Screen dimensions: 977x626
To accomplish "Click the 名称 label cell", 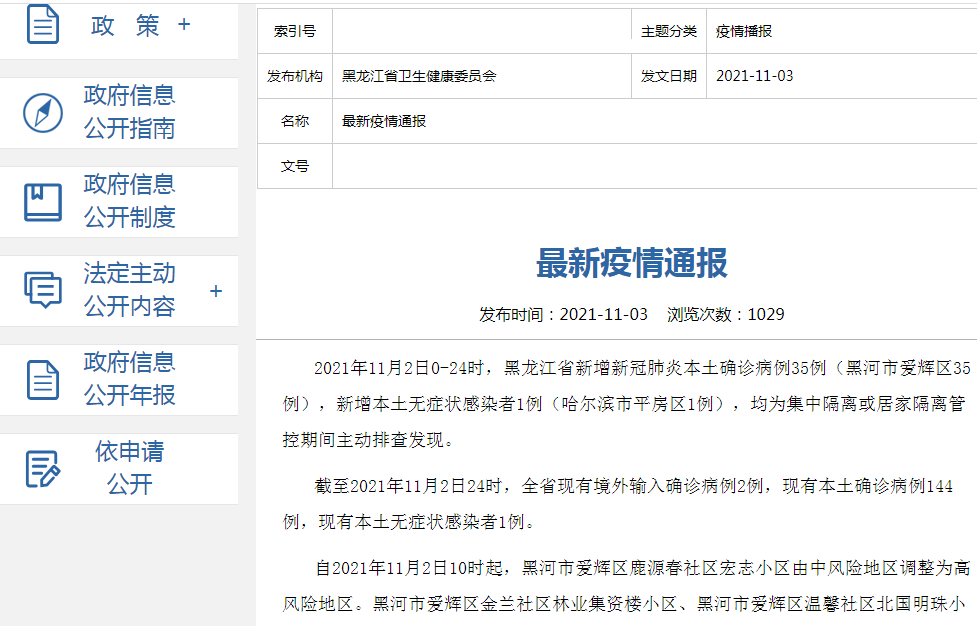I will pos(295,121).
